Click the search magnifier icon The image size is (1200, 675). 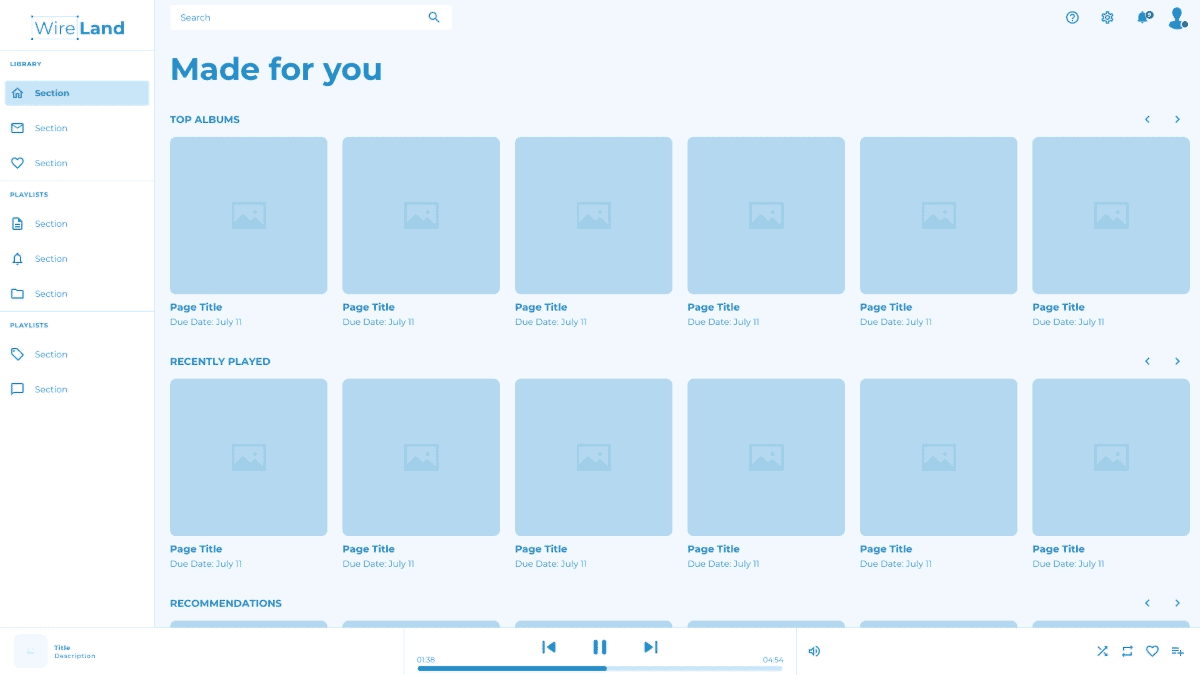pyautogui.click(x=434, y=17)
